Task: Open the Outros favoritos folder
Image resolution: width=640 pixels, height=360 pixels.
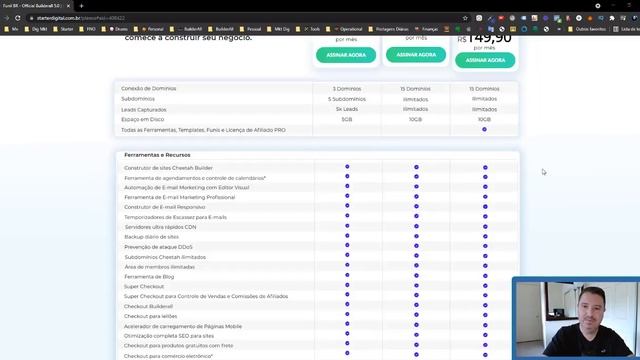Action: point(587,29)
